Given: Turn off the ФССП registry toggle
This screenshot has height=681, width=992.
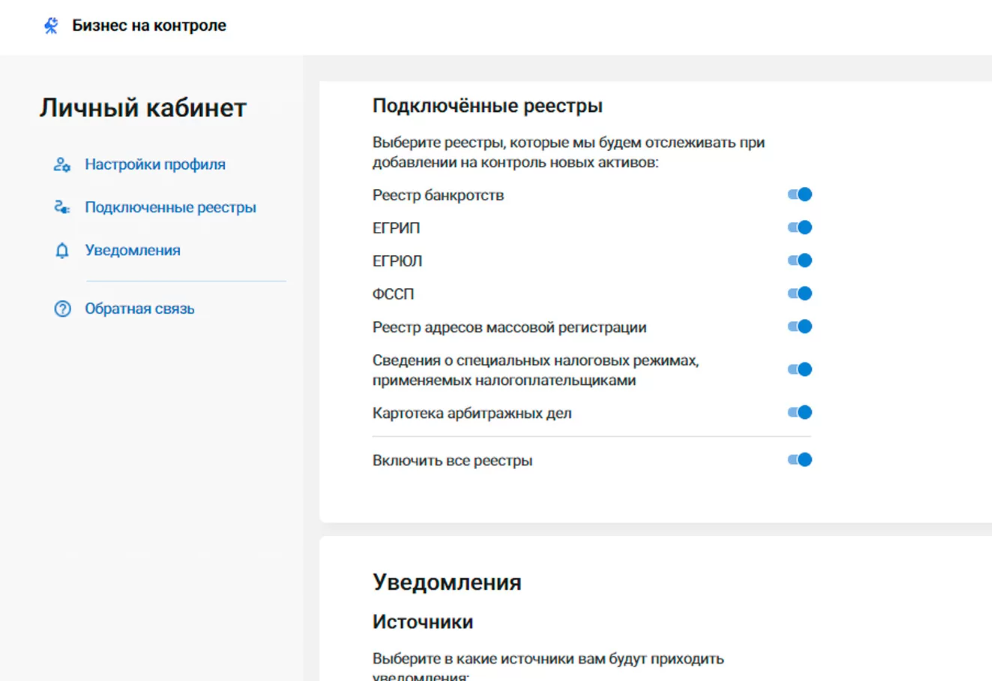Looking at the screenshot, I should tap(799, 293).
